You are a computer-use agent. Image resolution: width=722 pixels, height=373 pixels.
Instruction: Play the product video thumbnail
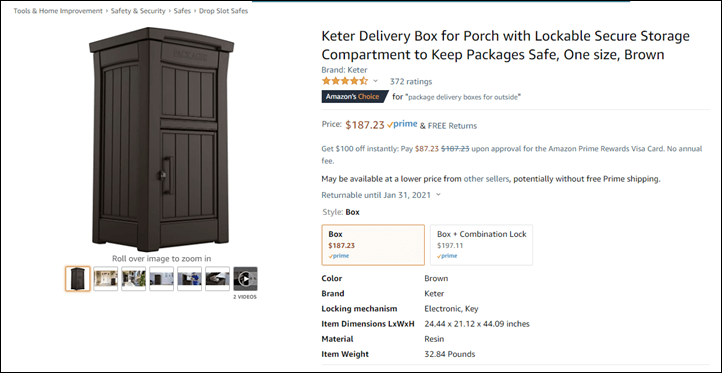click(x=245, y=279)
